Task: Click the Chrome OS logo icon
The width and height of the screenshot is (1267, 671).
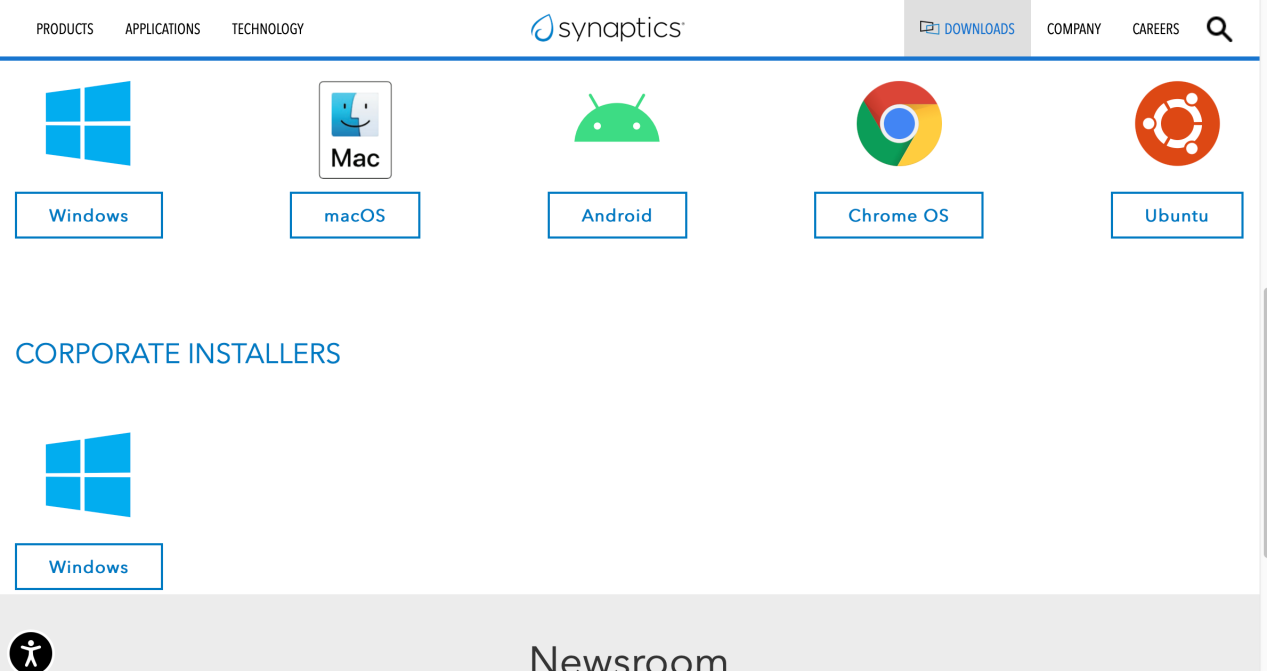Action: click(x=899, y=123)
